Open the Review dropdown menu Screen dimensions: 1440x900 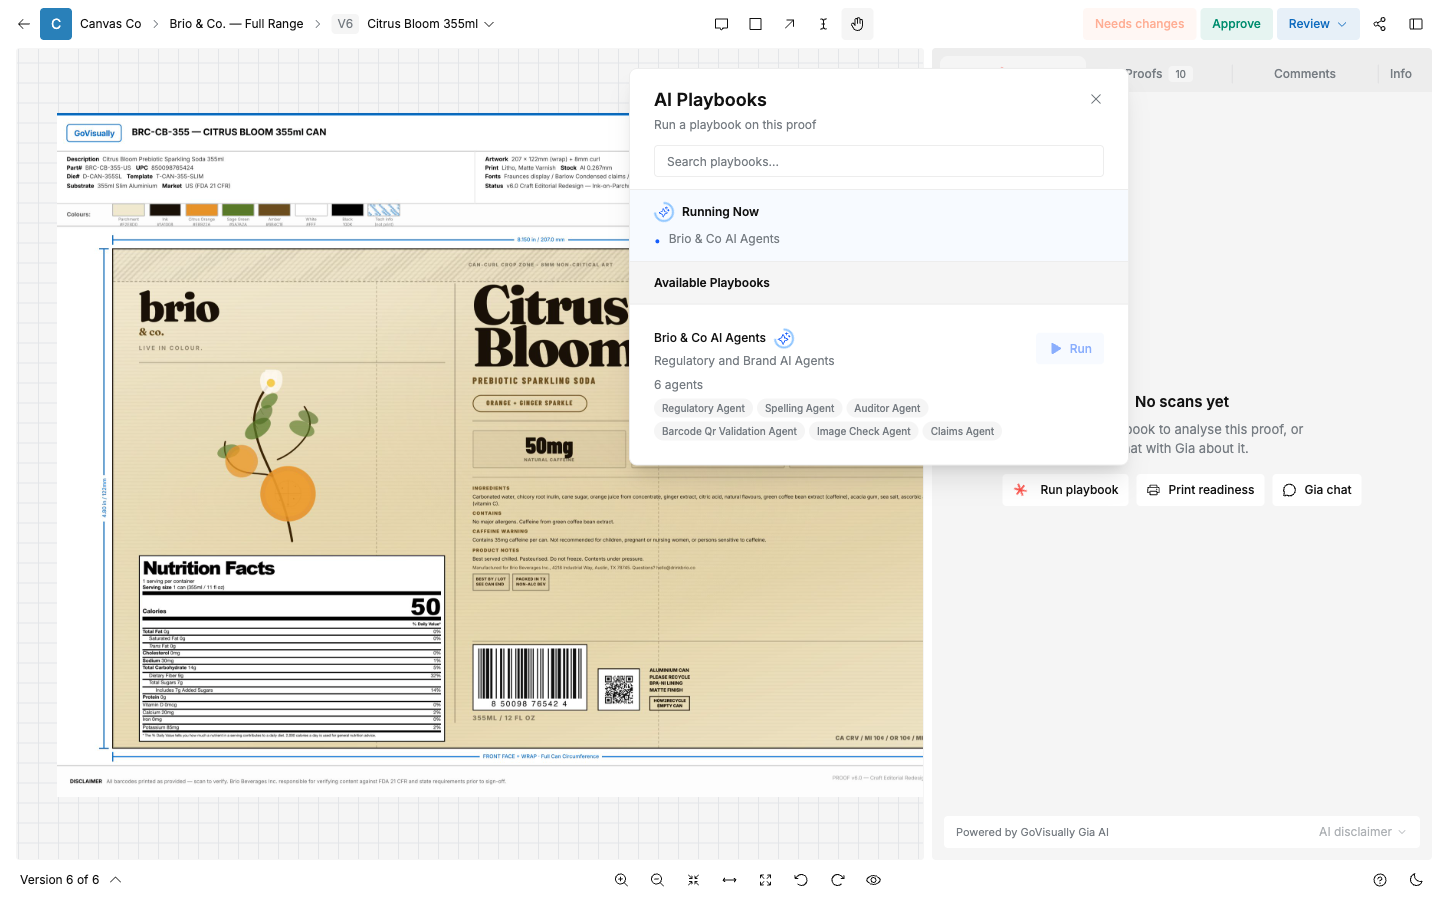[1318, 24]
